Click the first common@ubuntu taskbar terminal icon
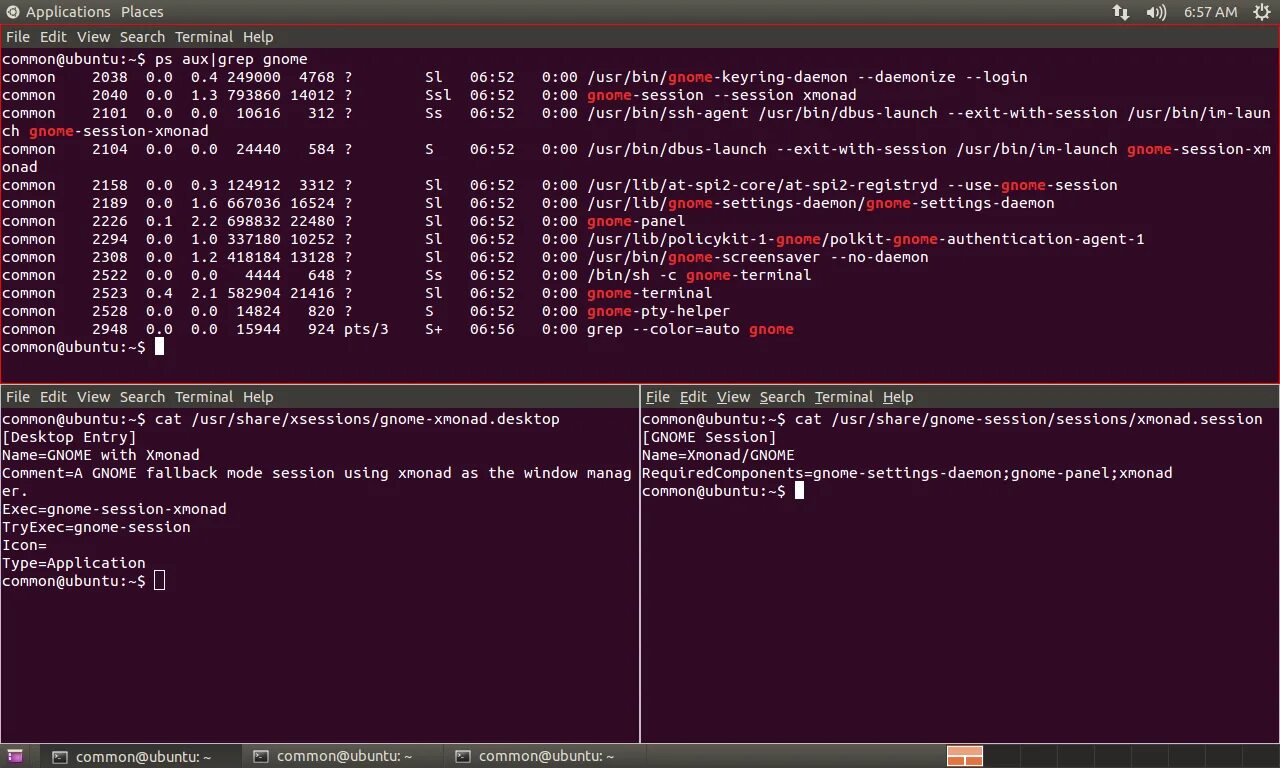Screen dimensions: 1280x768 pos(60,757)
